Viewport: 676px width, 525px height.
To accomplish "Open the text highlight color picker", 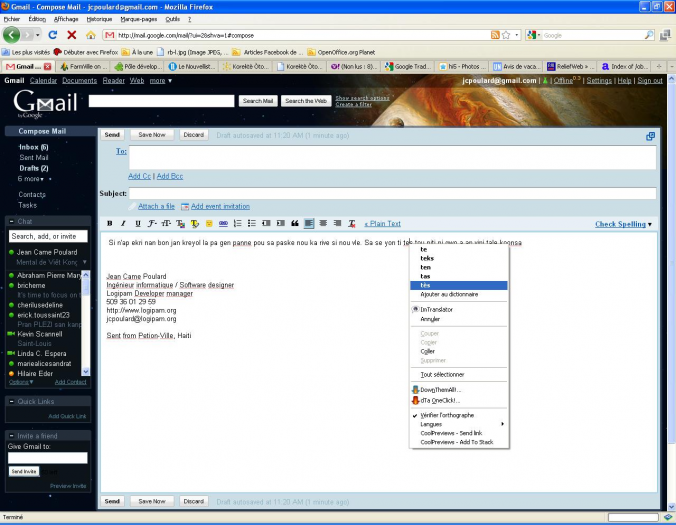I will point(195,223).
